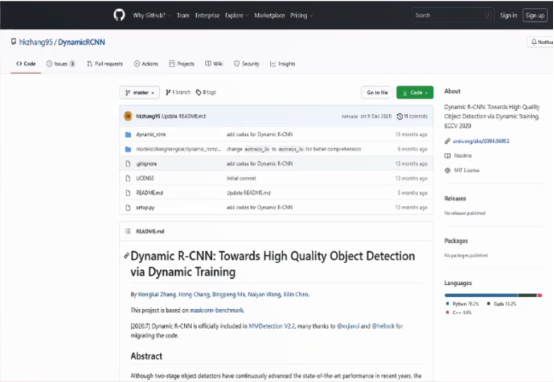Copy the heading anchor link icon
Image resolution: width=554 pixels, height=382 pixels.
point(126,256)
